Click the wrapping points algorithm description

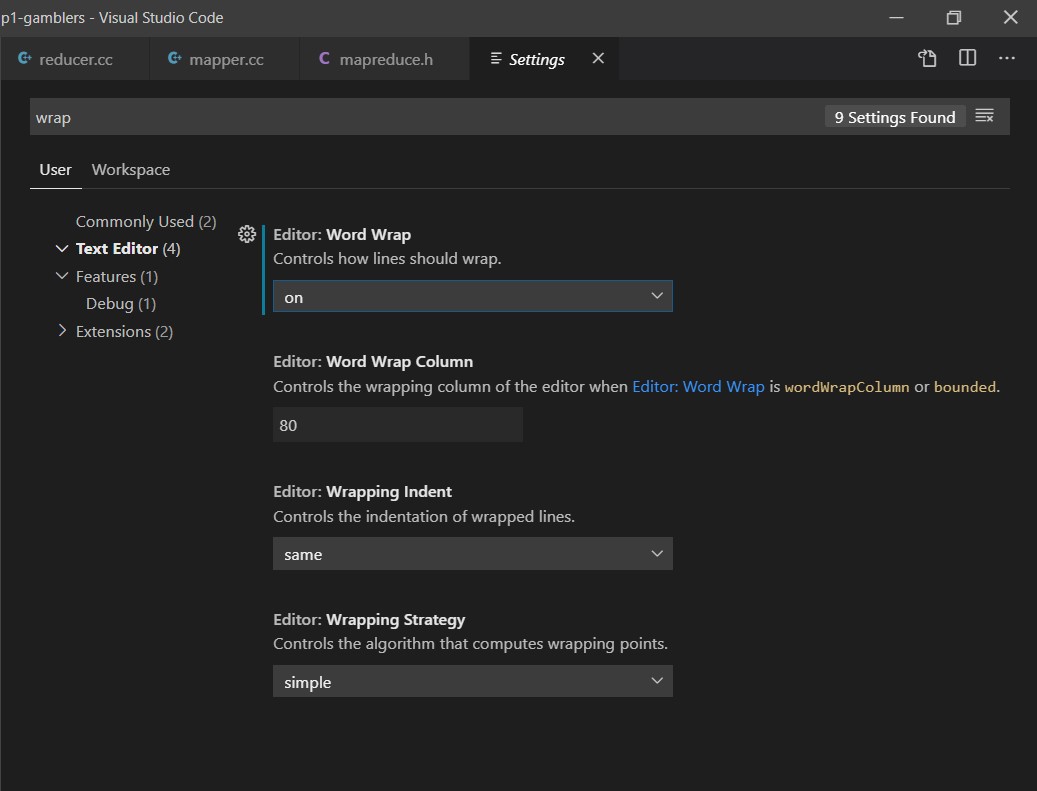pyautogui.click(x=470, y=644)
